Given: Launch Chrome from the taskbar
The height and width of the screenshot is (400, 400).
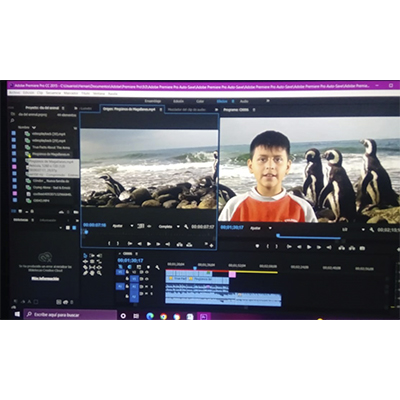Looking at the screenshot, I should pyautogui.click(x=163, y=316).
